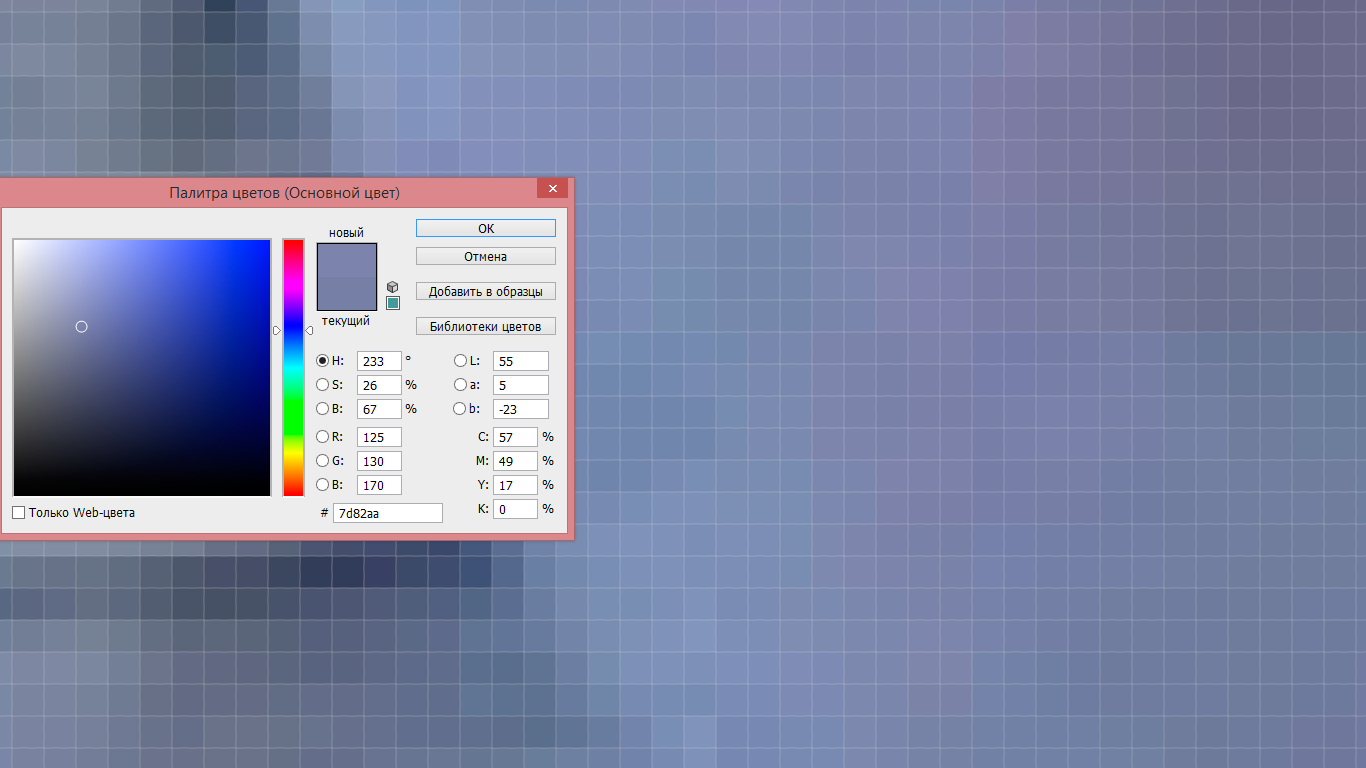This screenshot has width=1366, height=768.
Task: Click the web-safe warning cube icon
Action: point(392,287)
